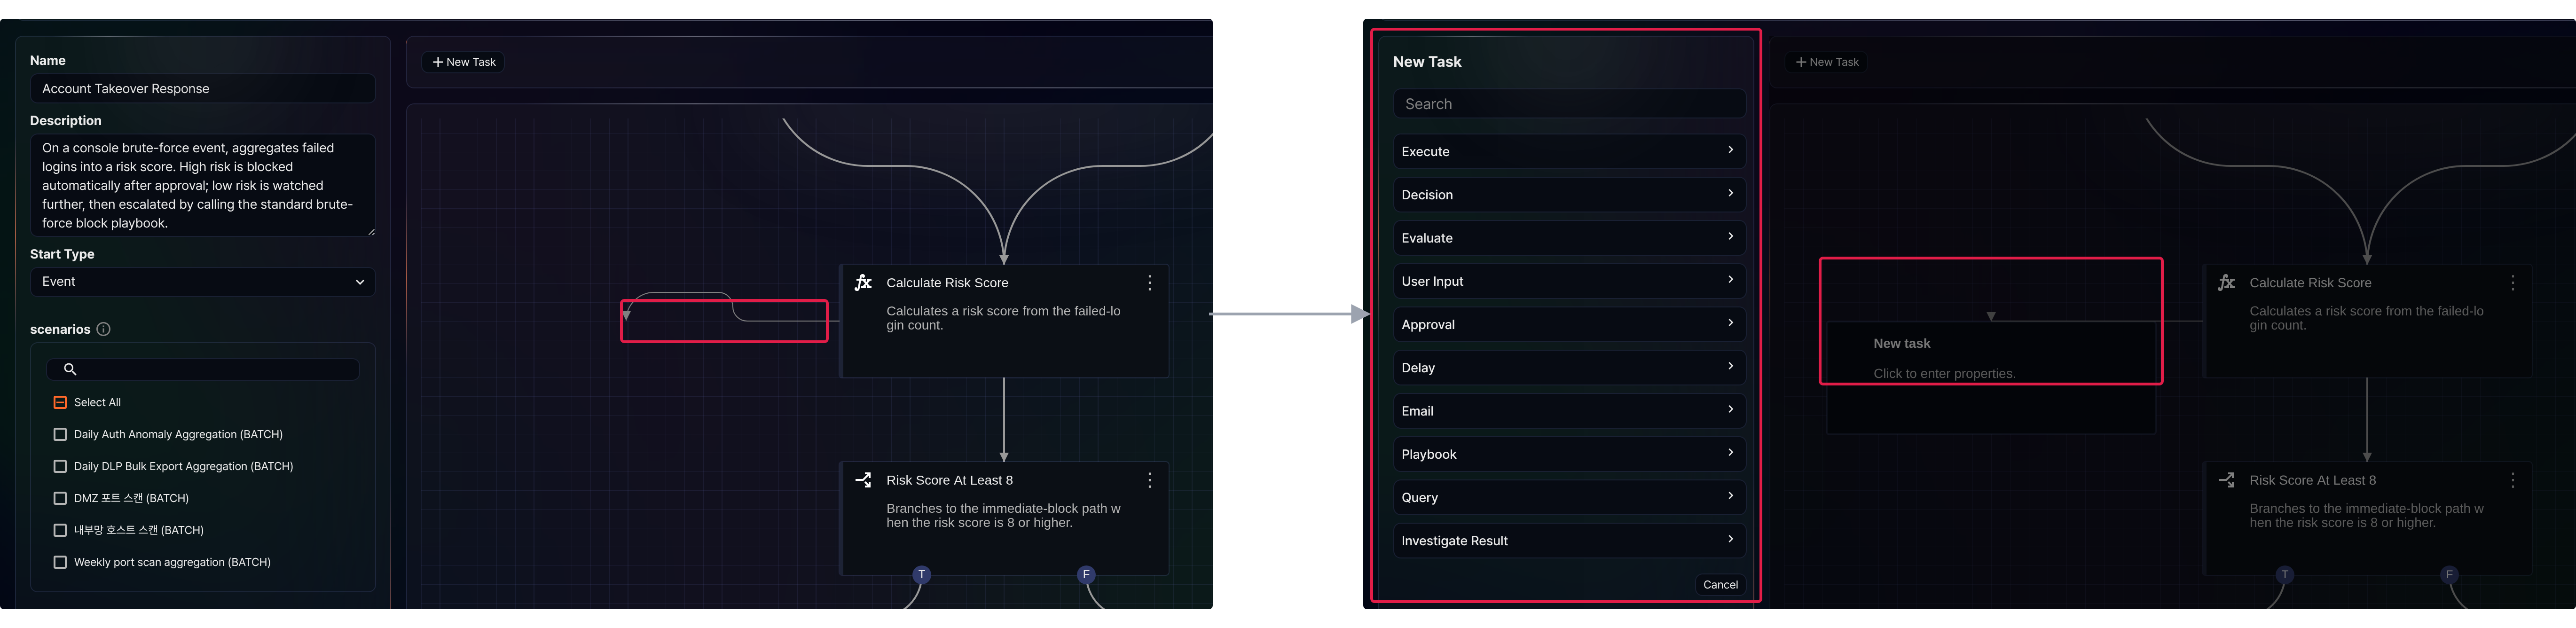
Task: Enable the 내부망 호스트 스캔 (BATCH) scenario
Action: 60,530
